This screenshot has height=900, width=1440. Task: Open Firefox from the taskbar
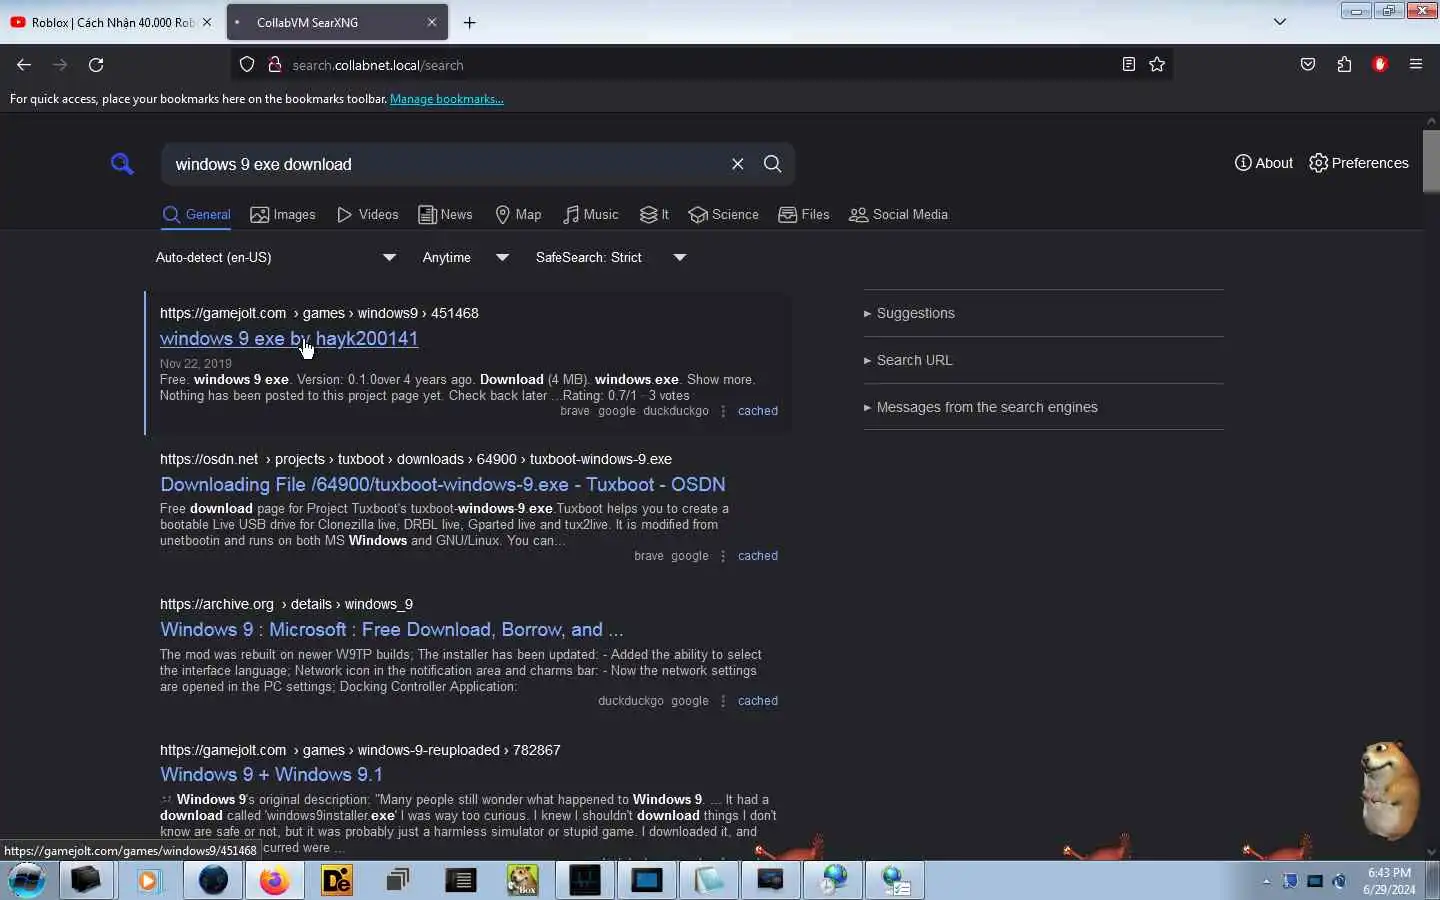click(x=274, y=880)
